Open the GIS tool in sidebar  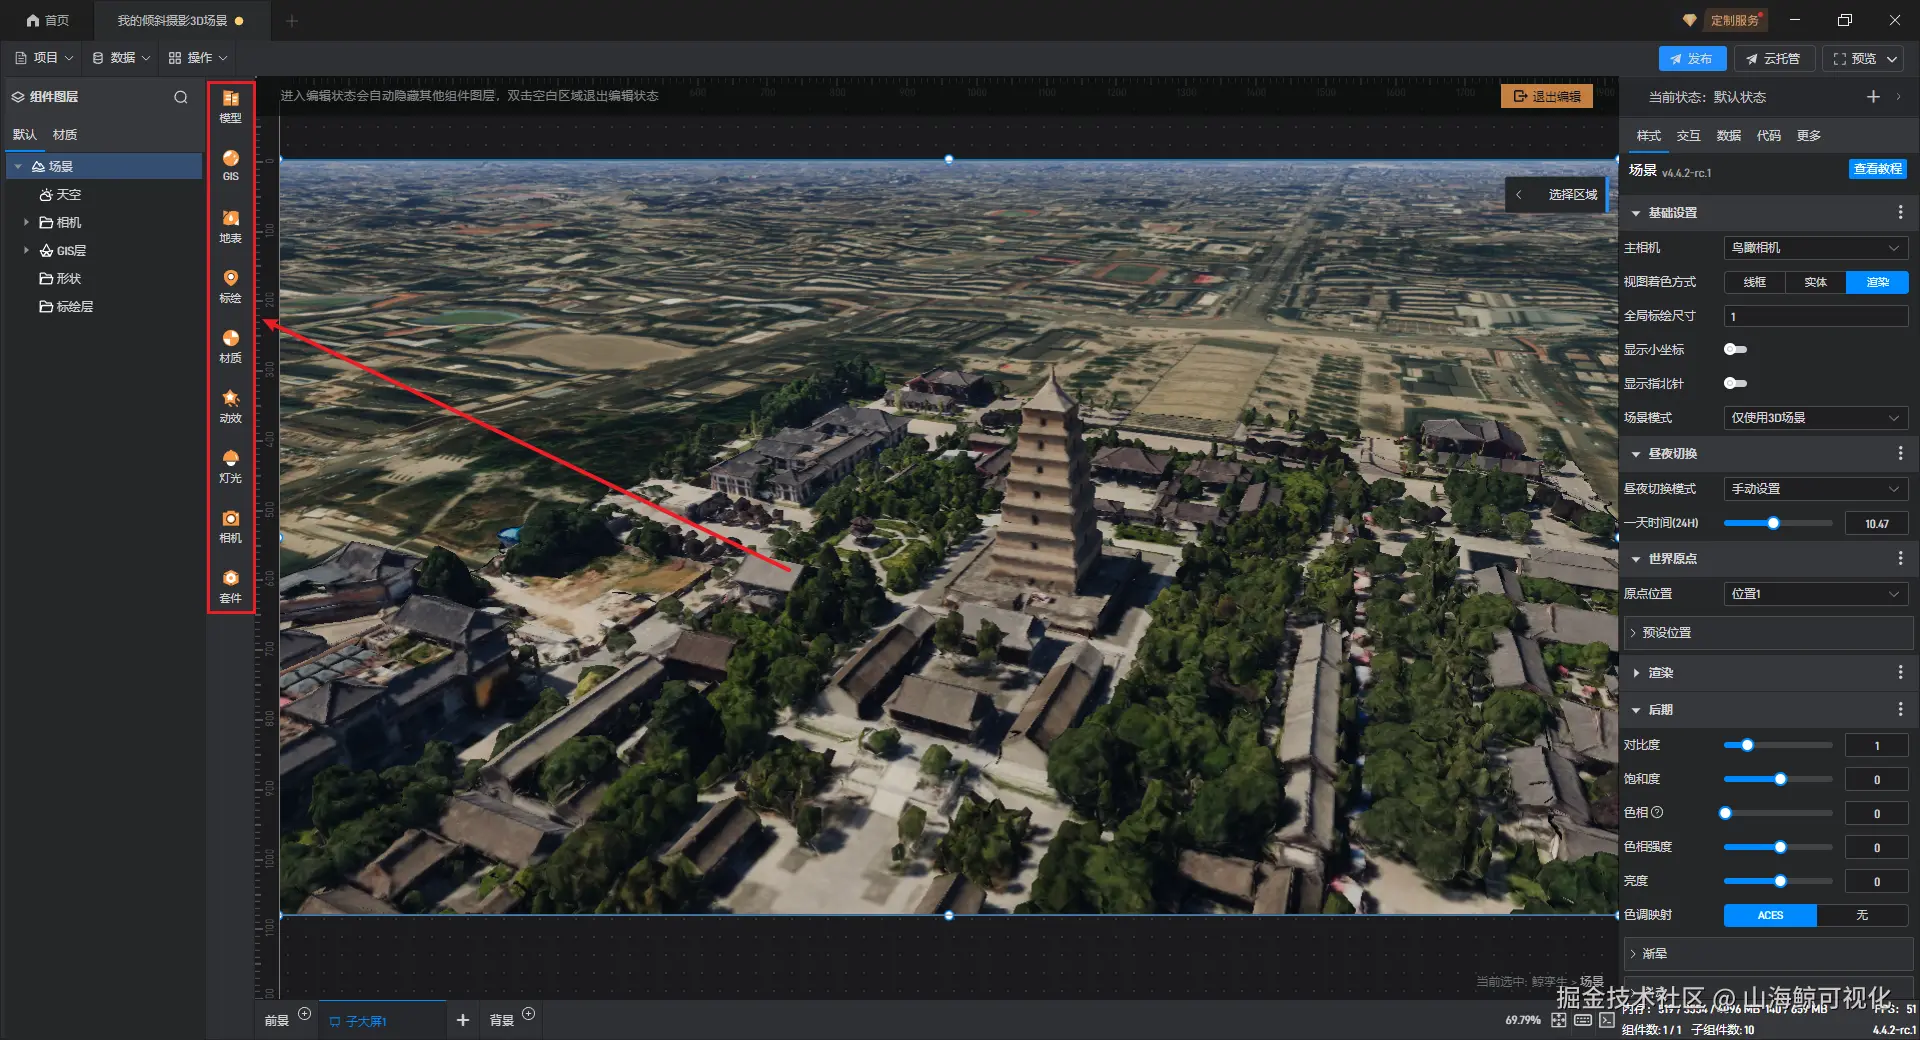(230, 165)
